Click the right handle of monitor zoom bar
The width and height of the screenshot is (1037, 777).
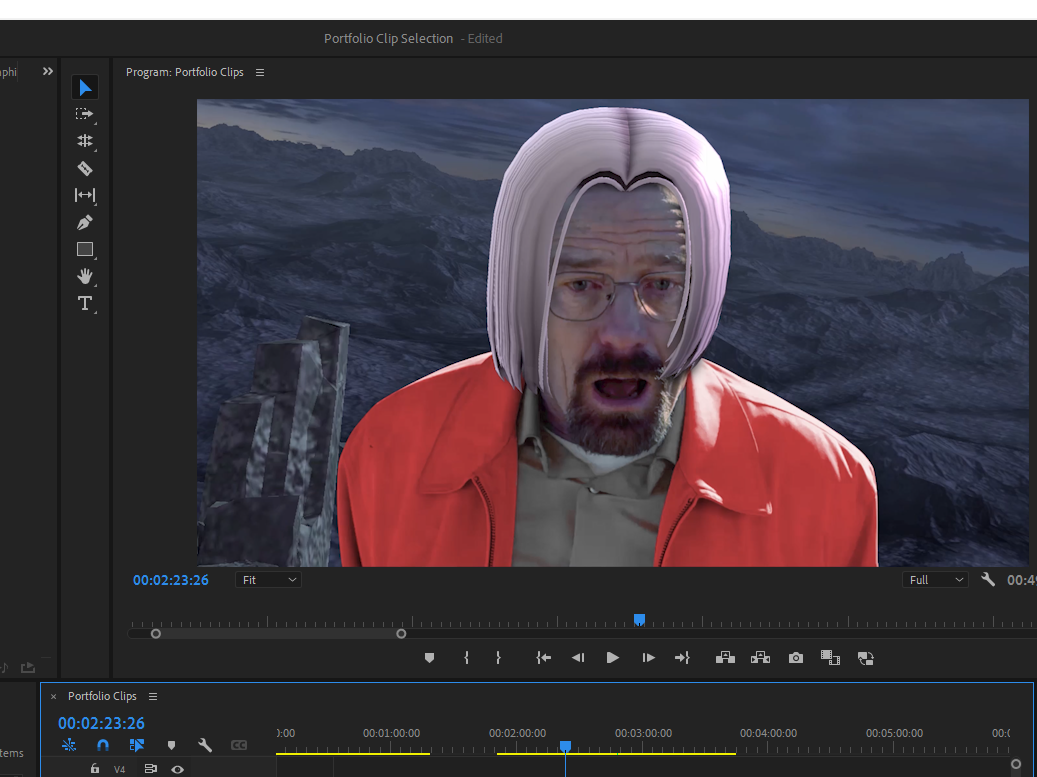point(401,634)
